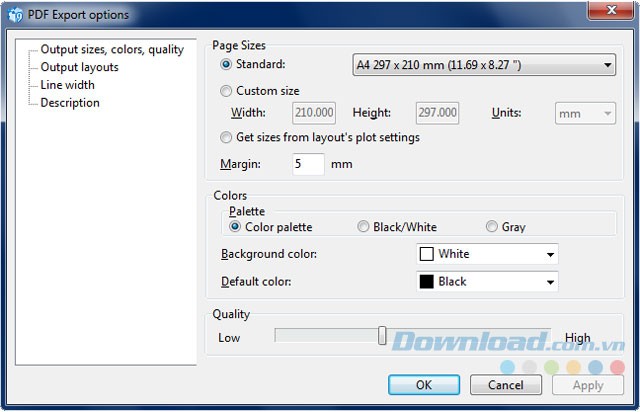Screen dimensions: 640x412
Task: Select Output sizes, colors, quality tree item
Action: click(112, 49)
